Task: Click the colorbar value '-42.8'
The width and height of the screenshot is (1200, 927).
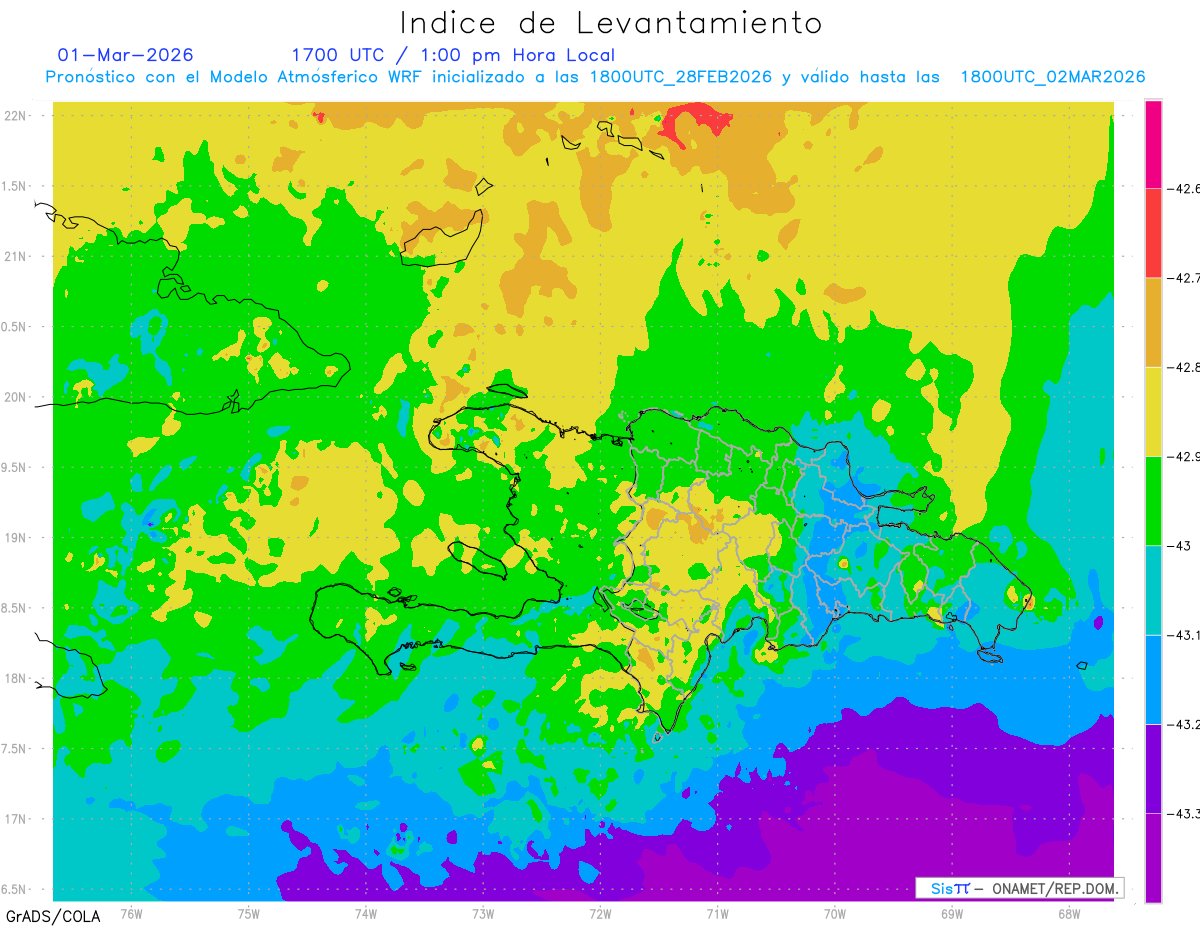Action: coord(1182,367)
